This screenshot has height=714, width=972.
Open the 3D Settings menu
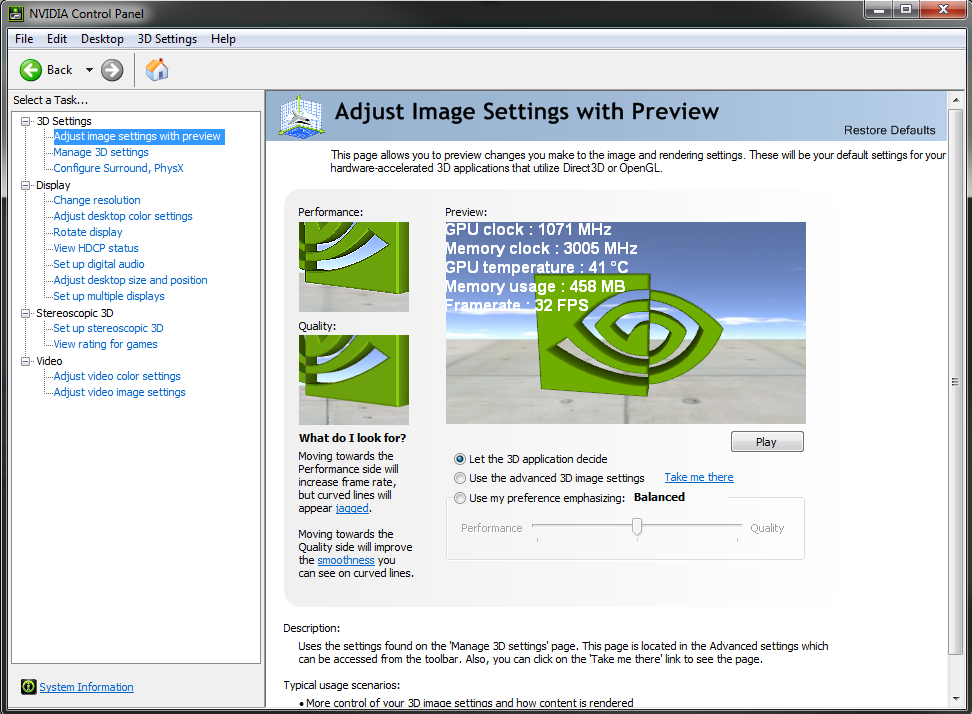coord(167,39)
